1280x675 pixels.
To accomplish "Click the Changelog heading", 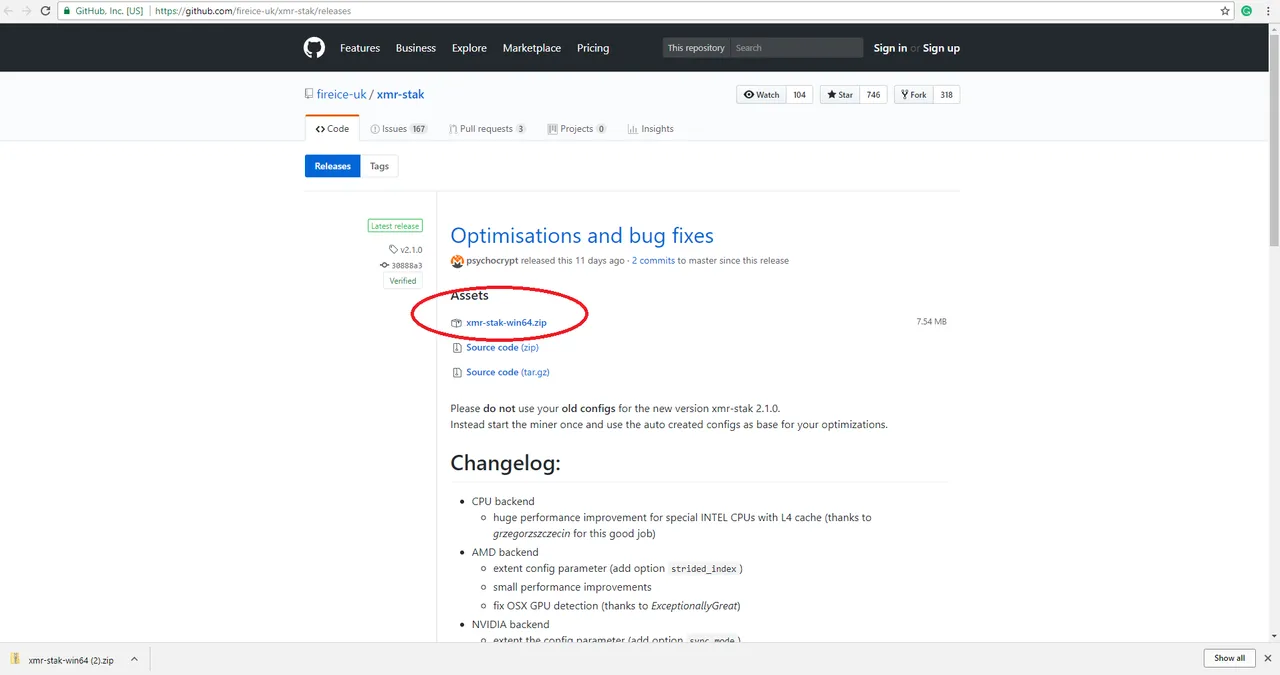I will point(505,464).
